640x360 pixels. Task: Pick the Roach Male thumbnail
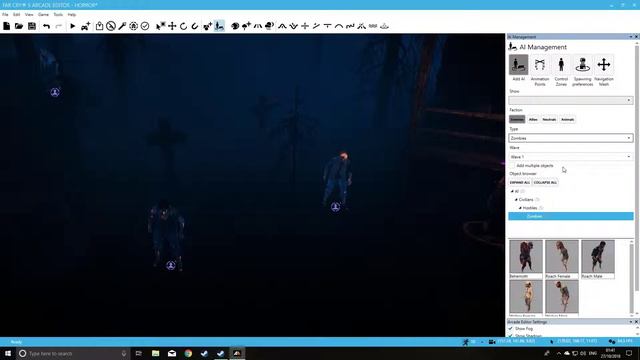(598, 259)
